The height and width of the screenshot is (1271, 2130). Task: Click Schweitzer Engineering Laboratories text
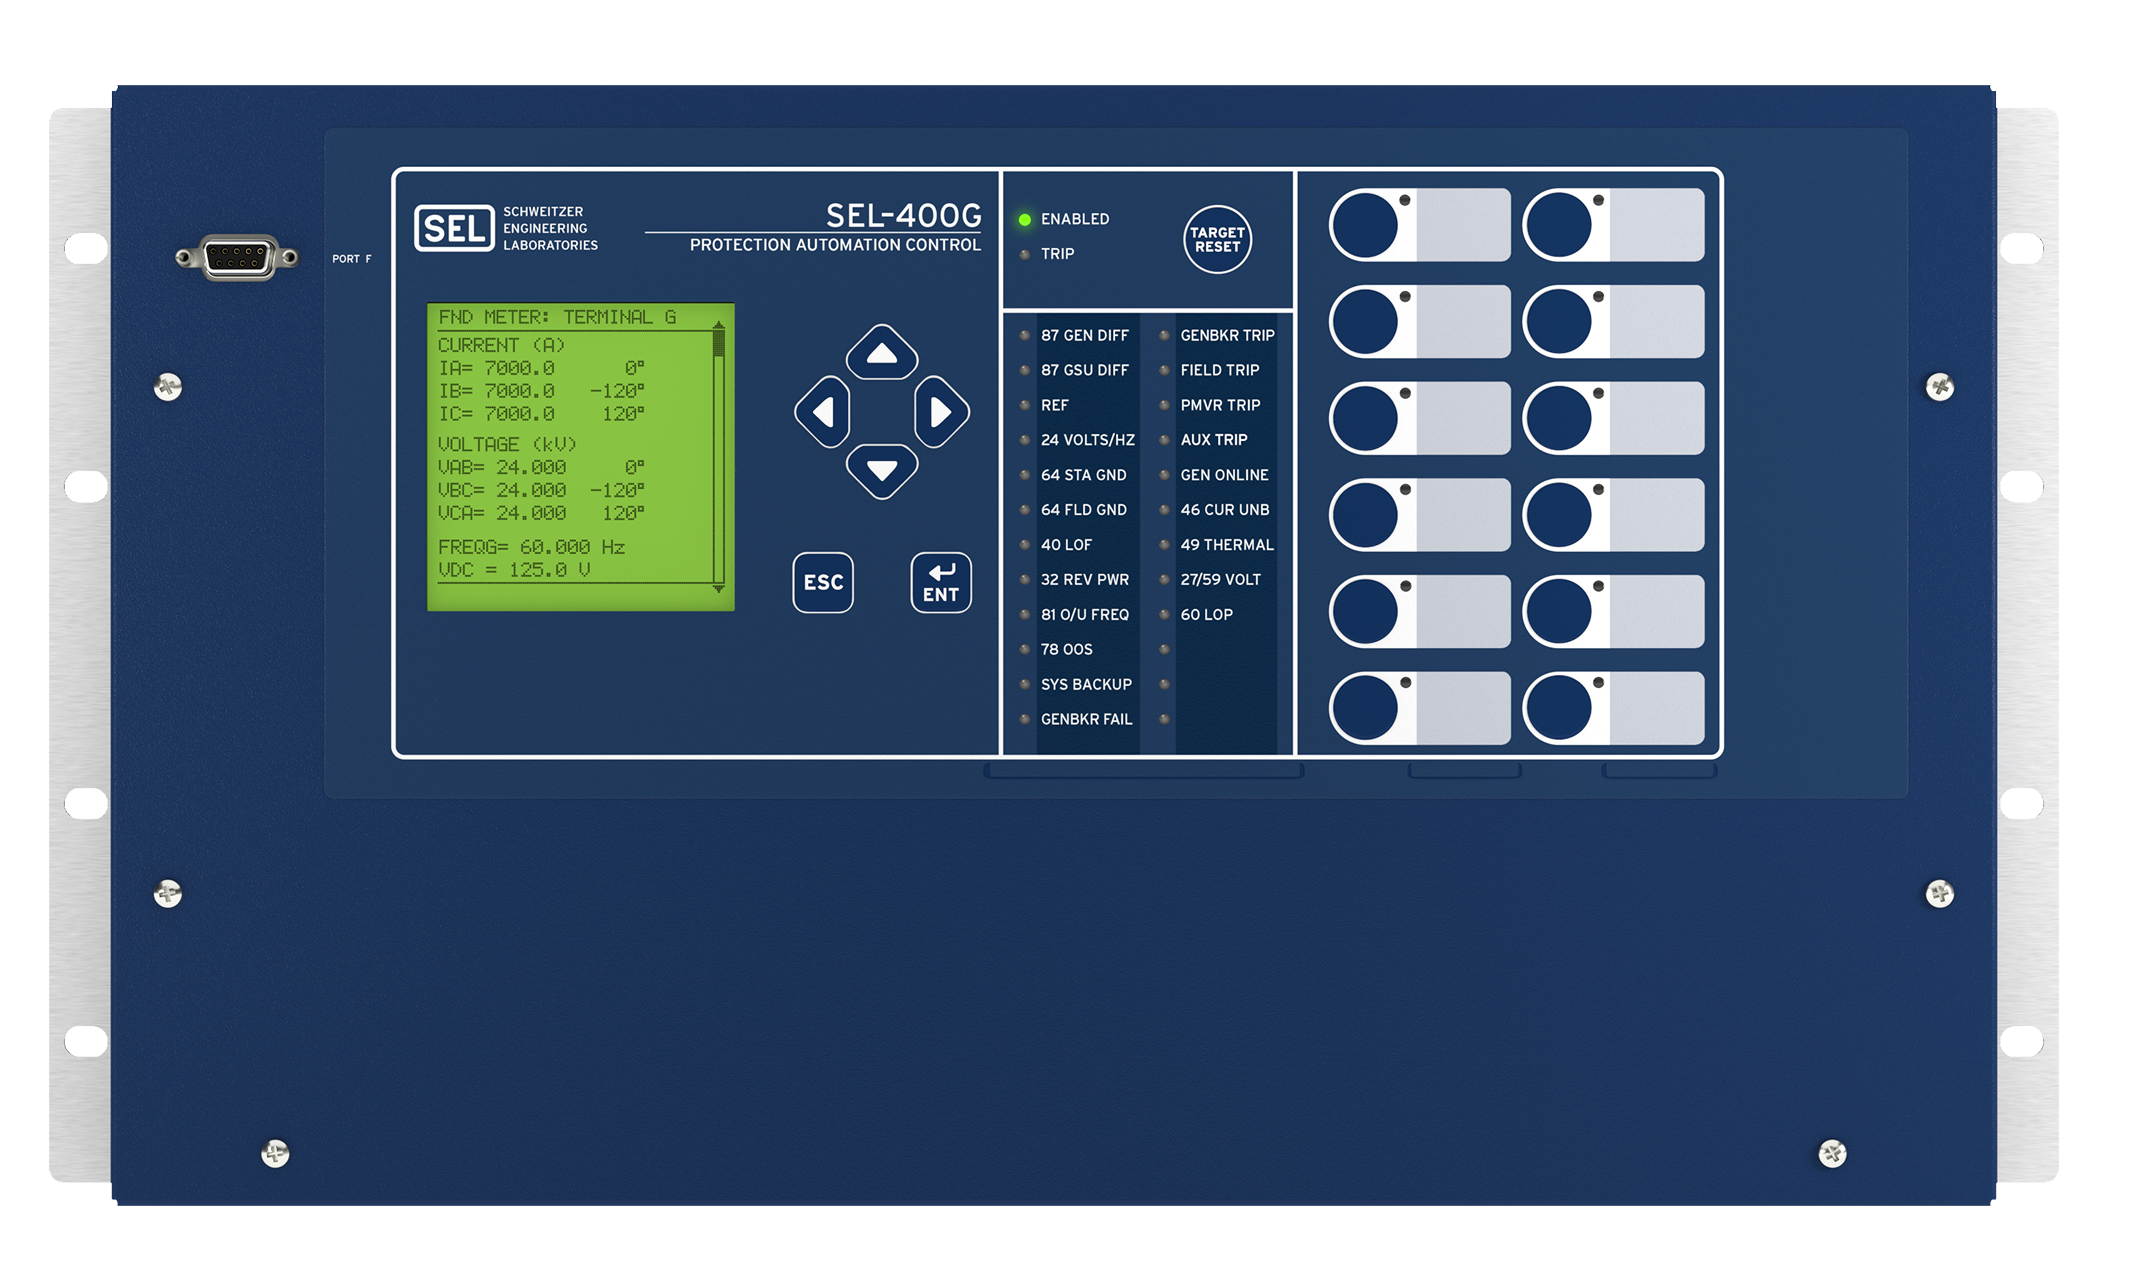550,229
